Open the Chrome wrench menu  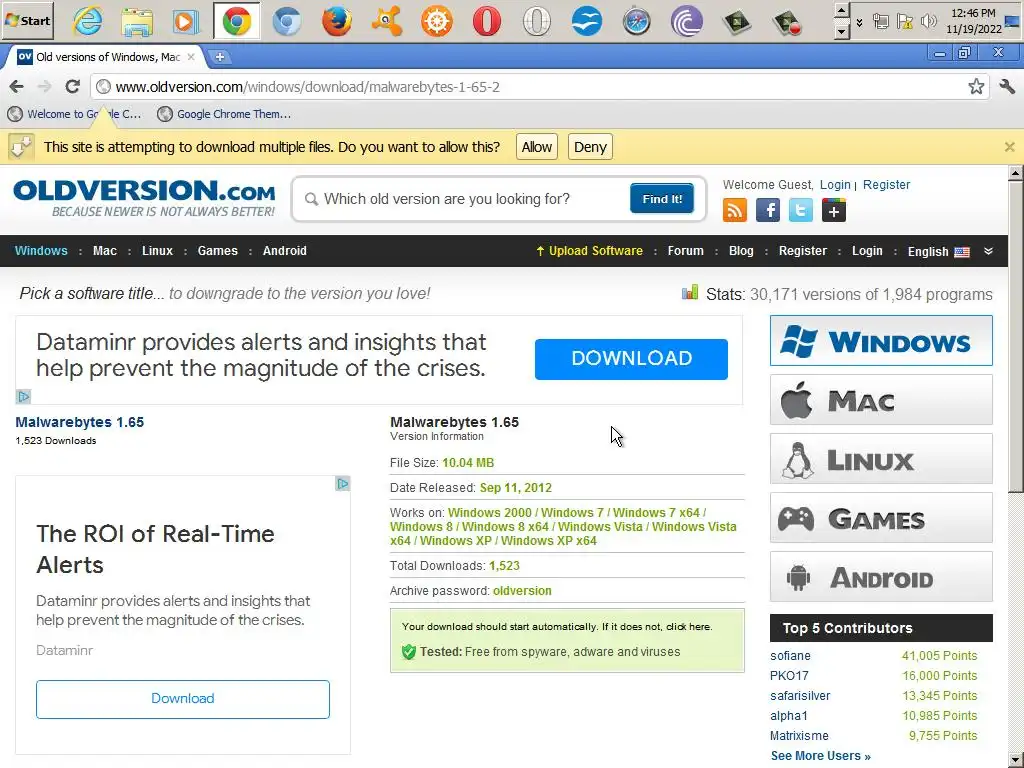click(1007, 86)
